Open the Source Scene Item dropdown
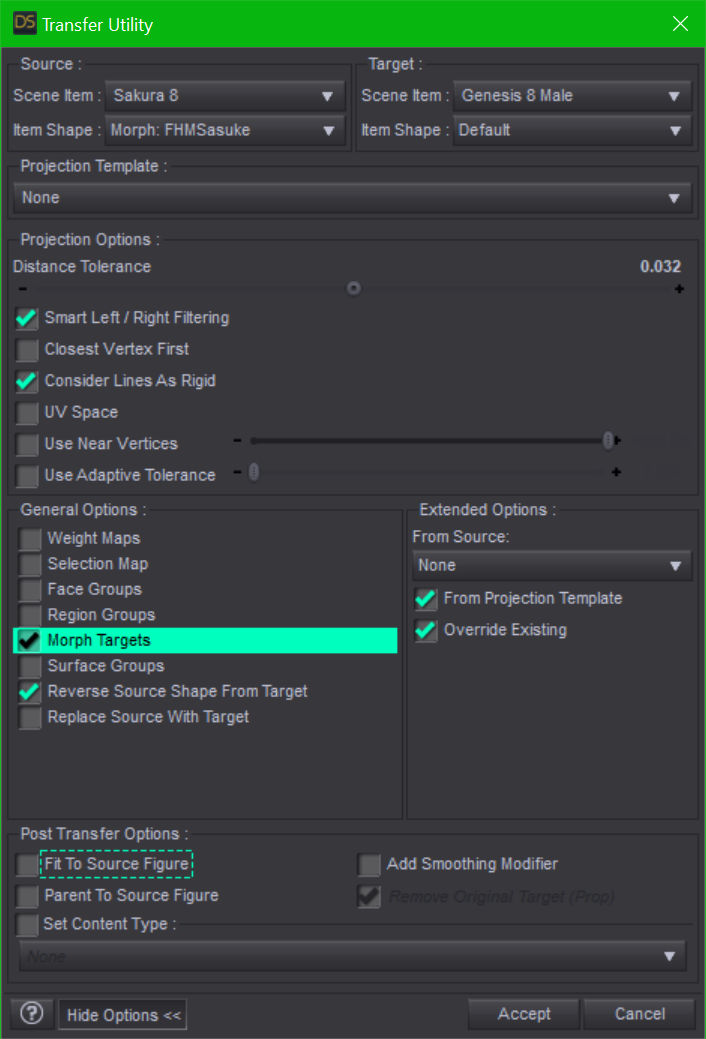 [224, 96]
